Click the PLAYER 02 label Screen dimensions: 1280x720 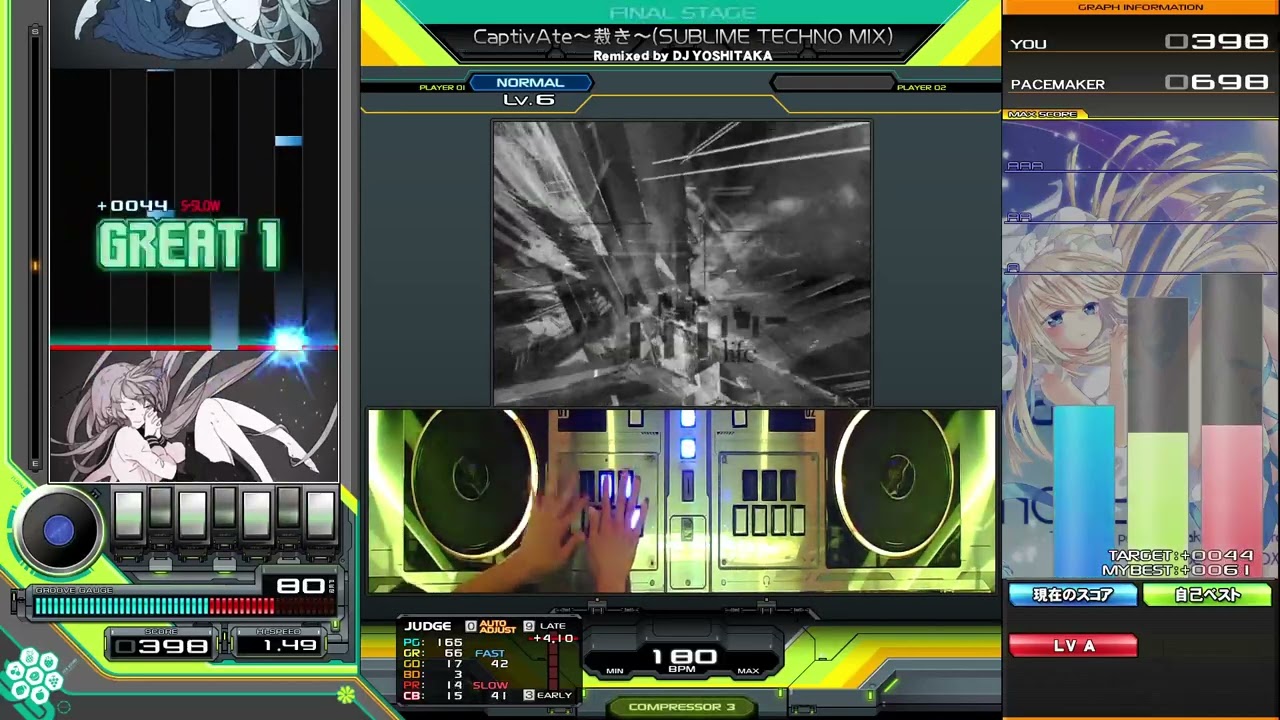[921, 88]
